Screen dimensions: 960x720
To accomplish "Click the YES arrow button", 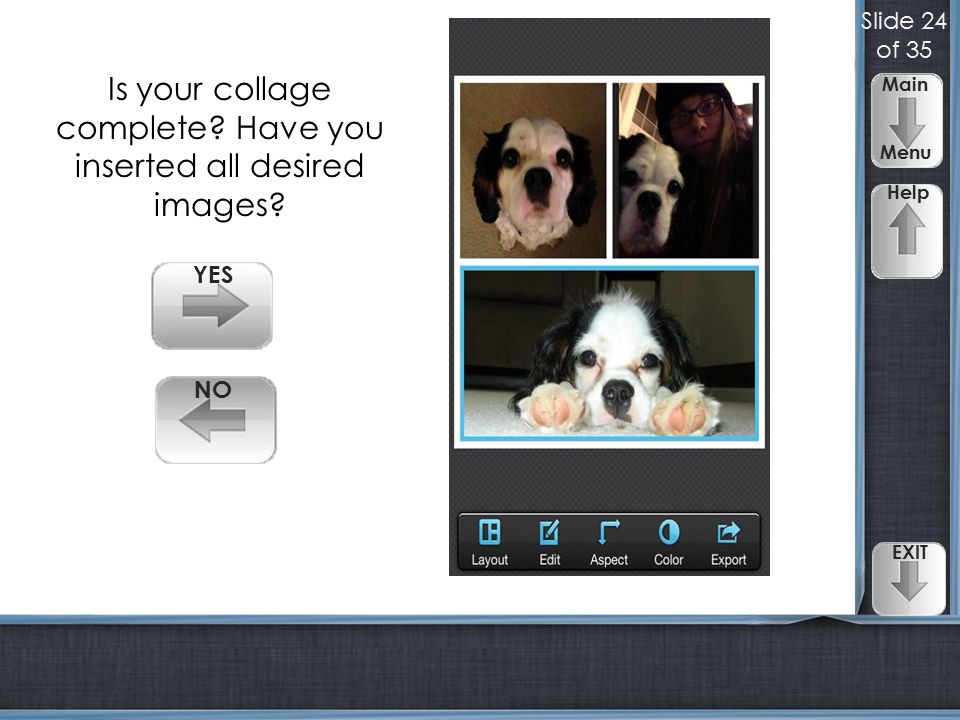I will 212,306.
